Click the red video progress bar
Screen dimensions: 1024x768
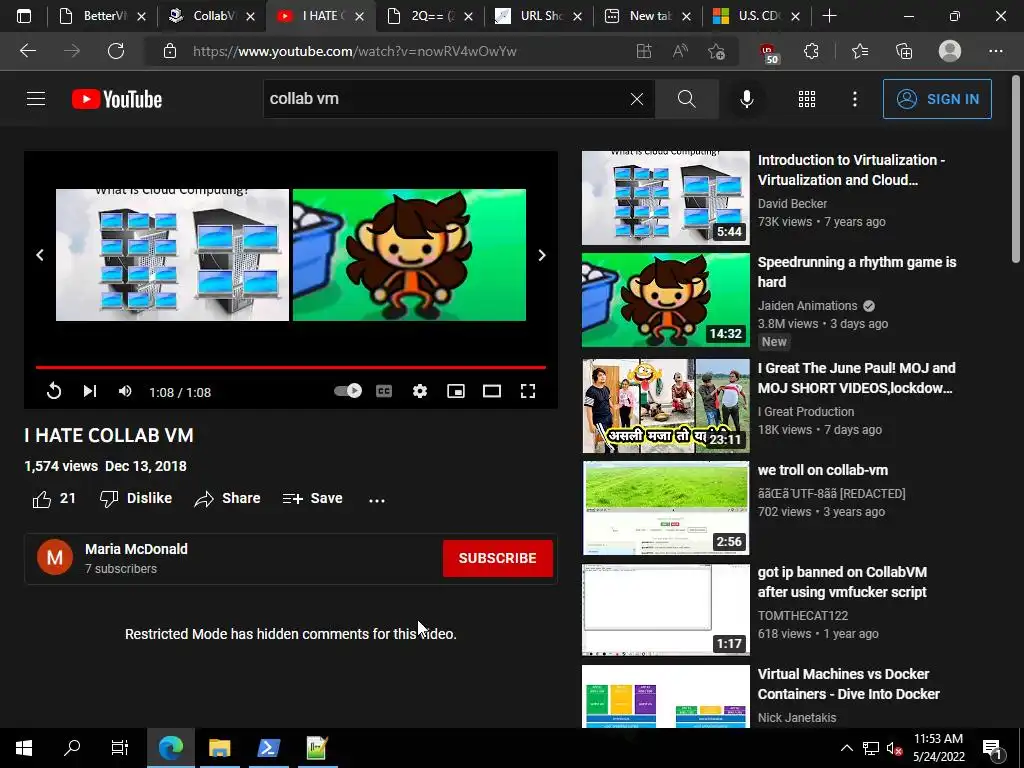(x=291, y=368)
